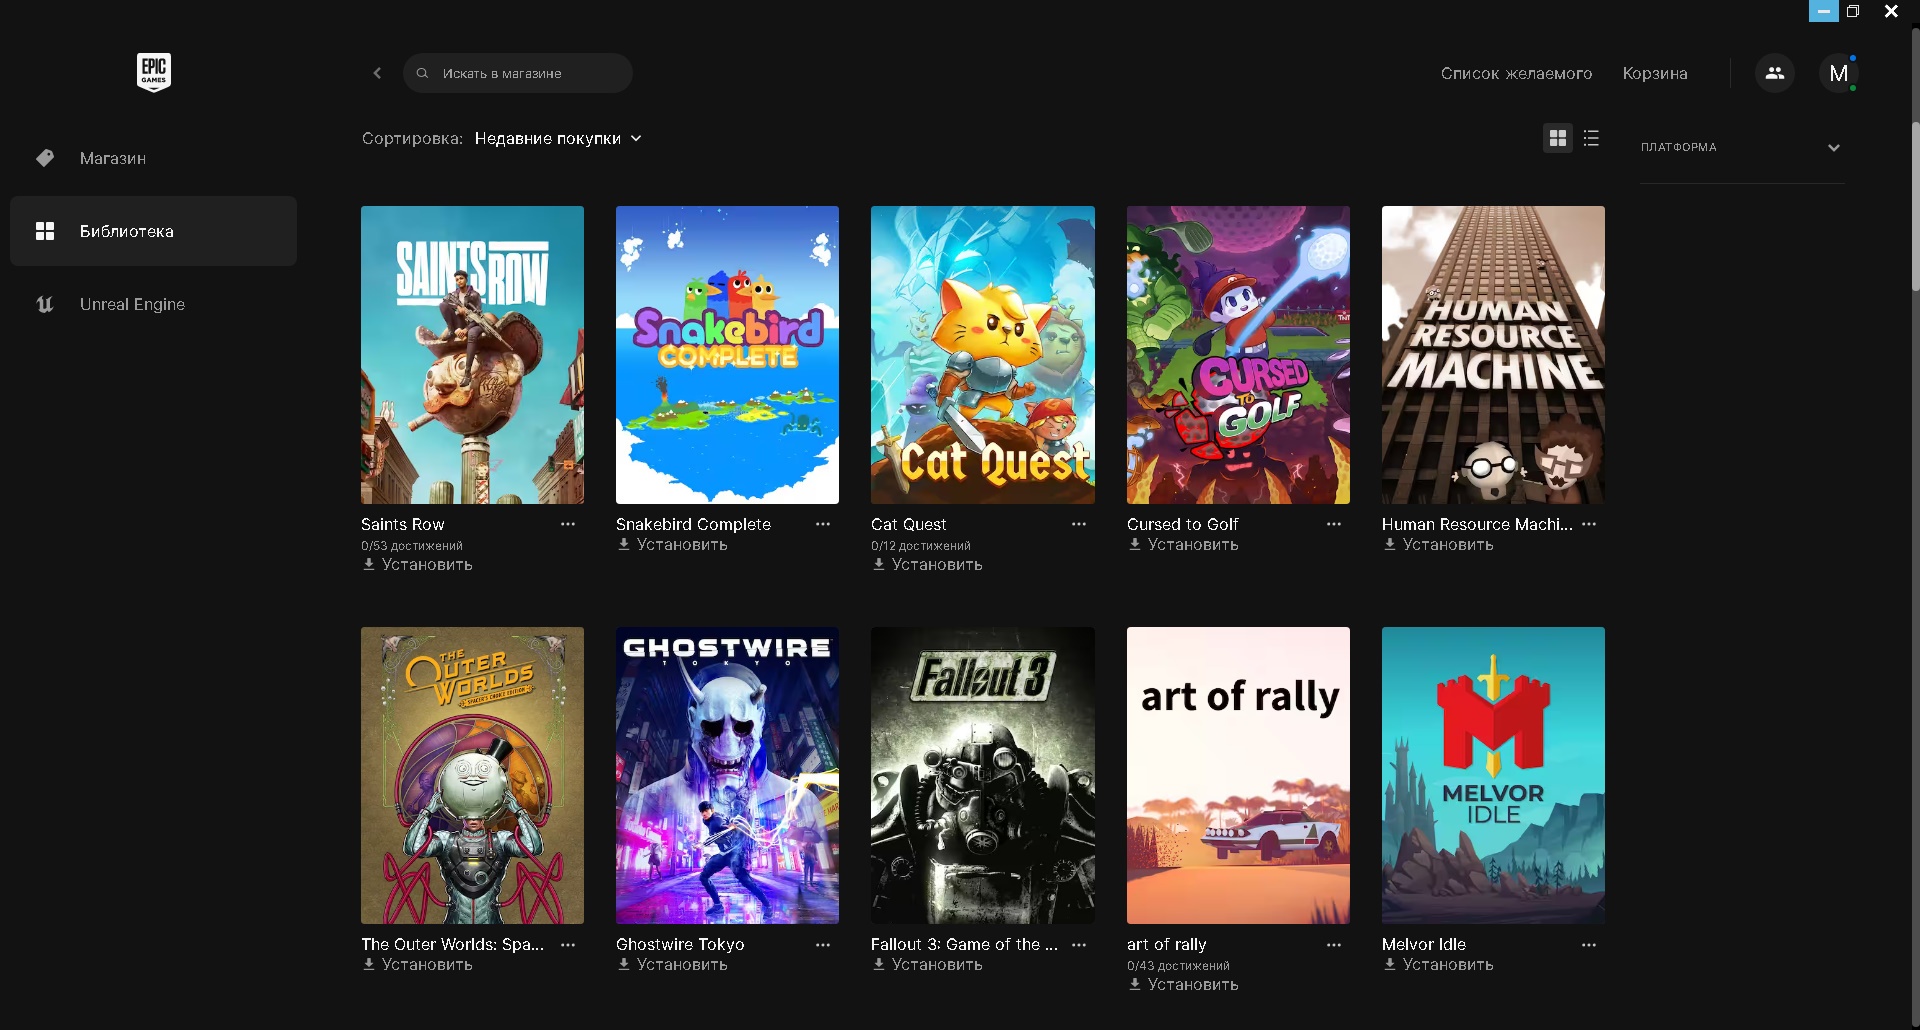Click the search store input field
This screenshot has height=1030, width=1920.
[x=518, y=73]
